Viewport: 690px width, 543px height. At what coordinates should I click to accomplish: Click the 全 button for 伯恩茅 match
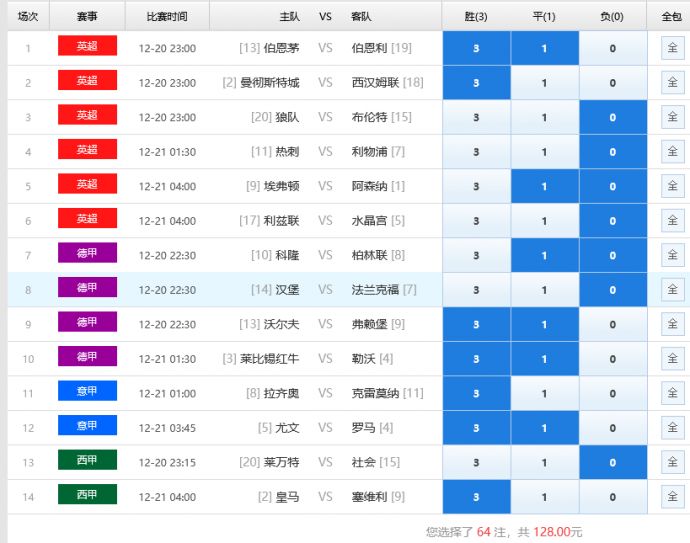coord(672,48)
